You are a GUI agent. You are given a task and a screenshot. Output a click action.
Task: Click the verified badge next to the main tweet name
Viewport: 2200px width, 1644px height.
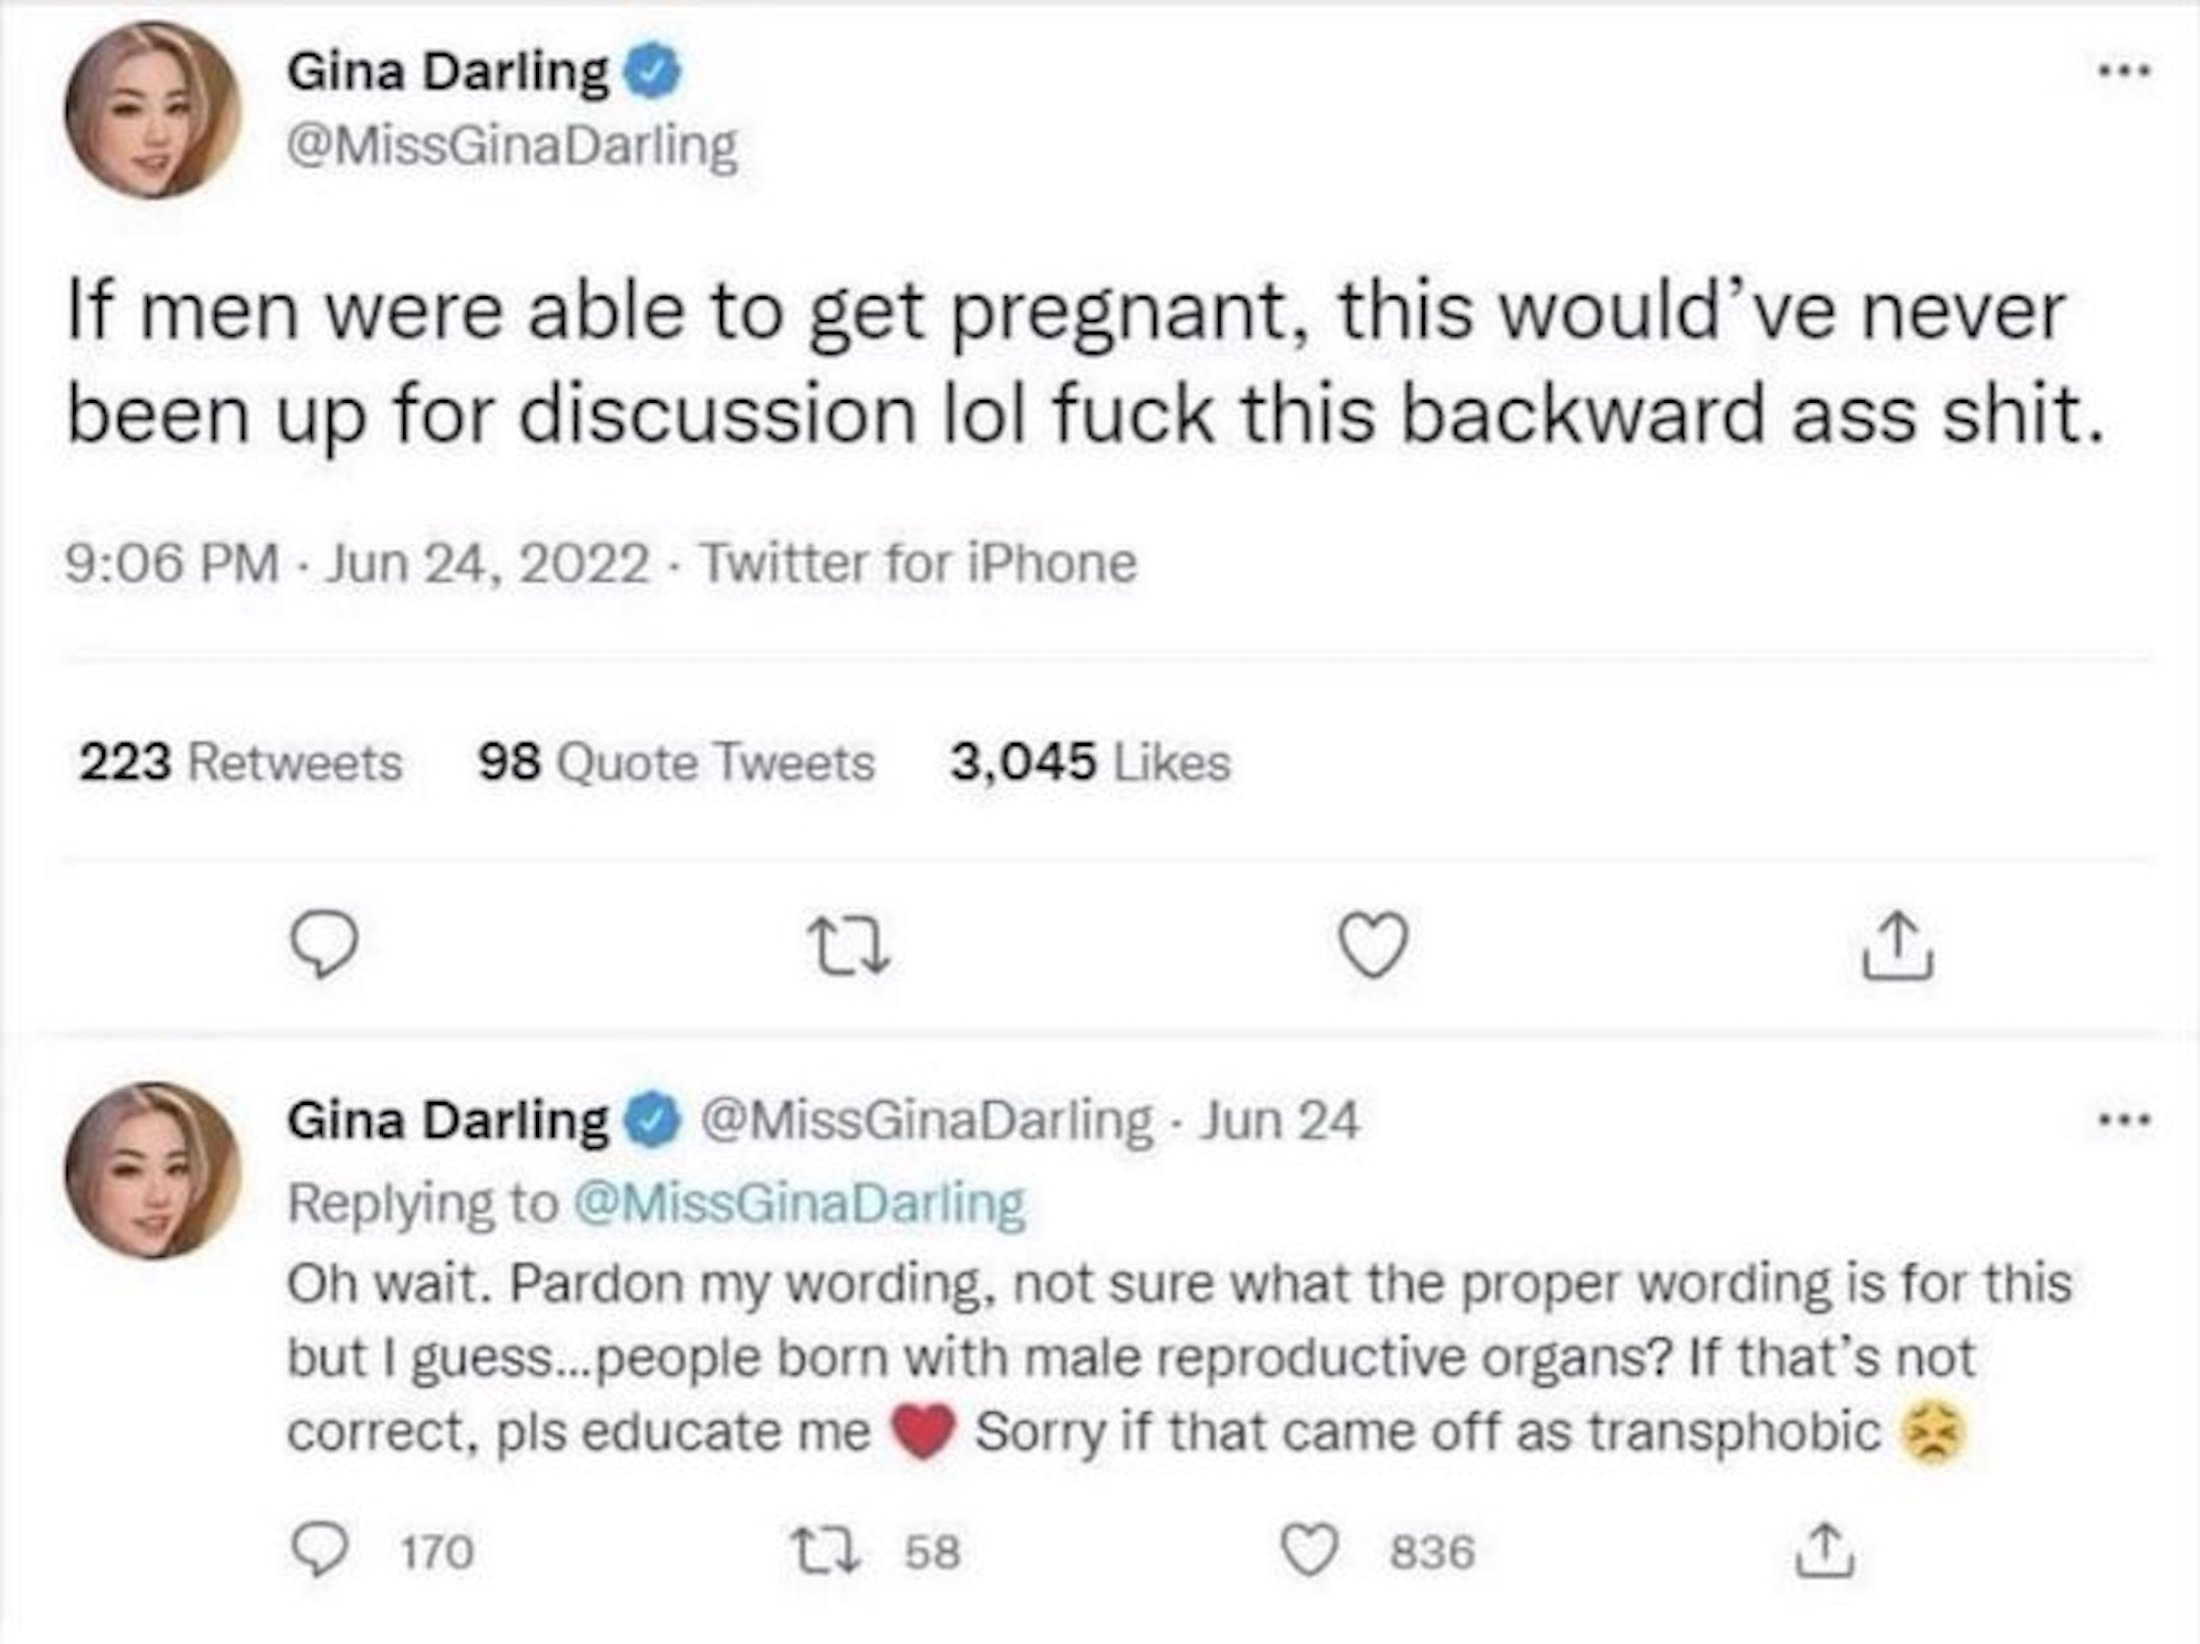coord(653,72)
